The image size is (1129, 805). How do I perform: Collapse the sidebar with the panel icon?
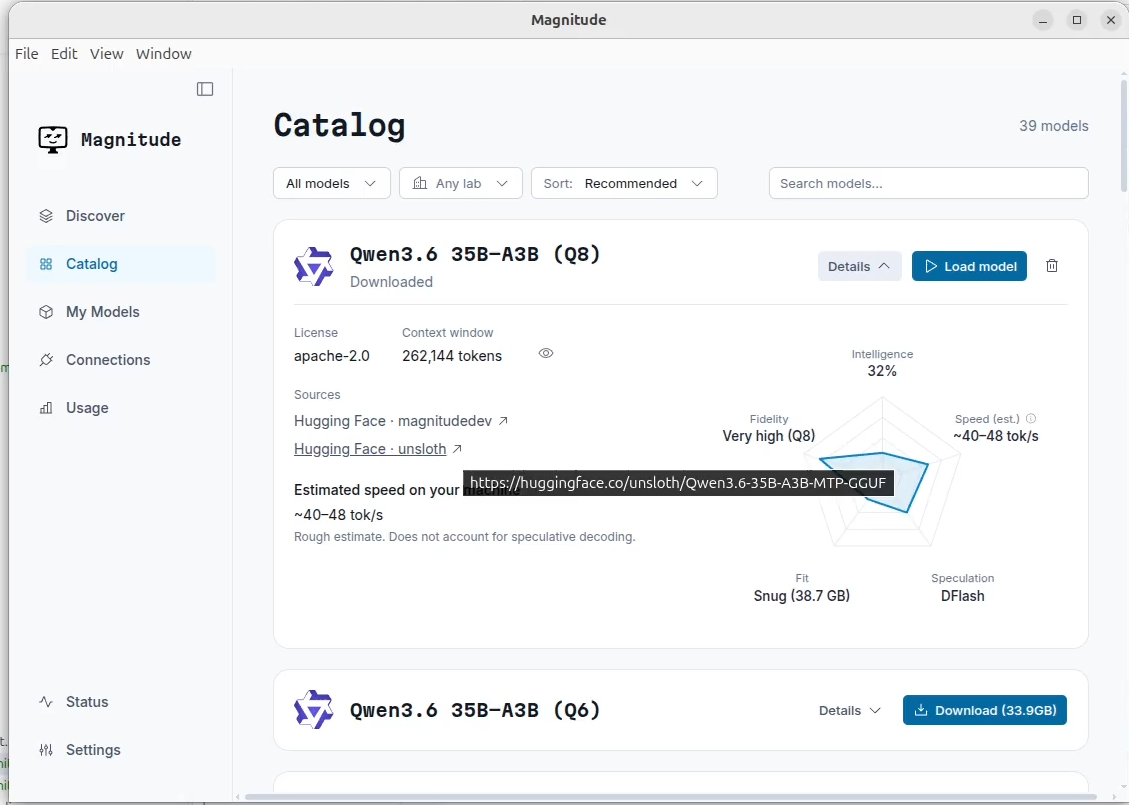pos(205,89)
